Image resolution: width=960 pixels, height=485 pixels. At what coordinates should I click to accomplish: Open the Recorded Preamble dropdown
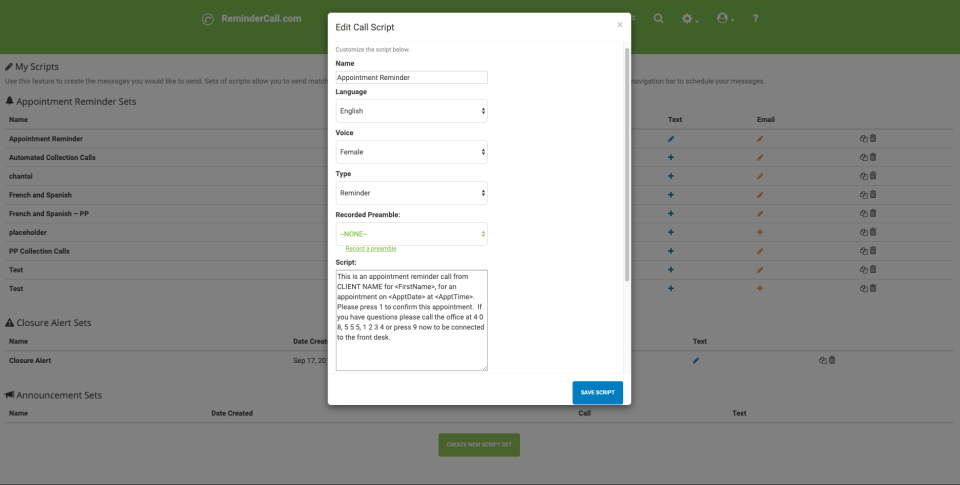[x=411, y=234]
